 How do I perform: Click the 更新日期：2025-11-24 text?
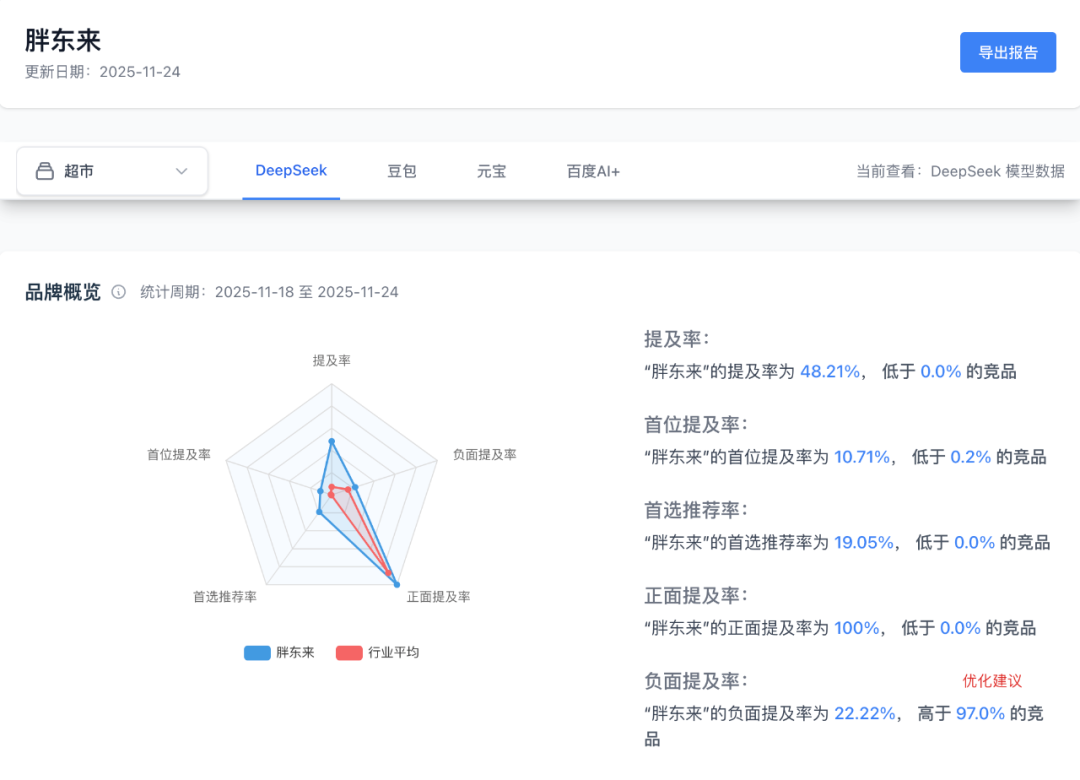103,72
